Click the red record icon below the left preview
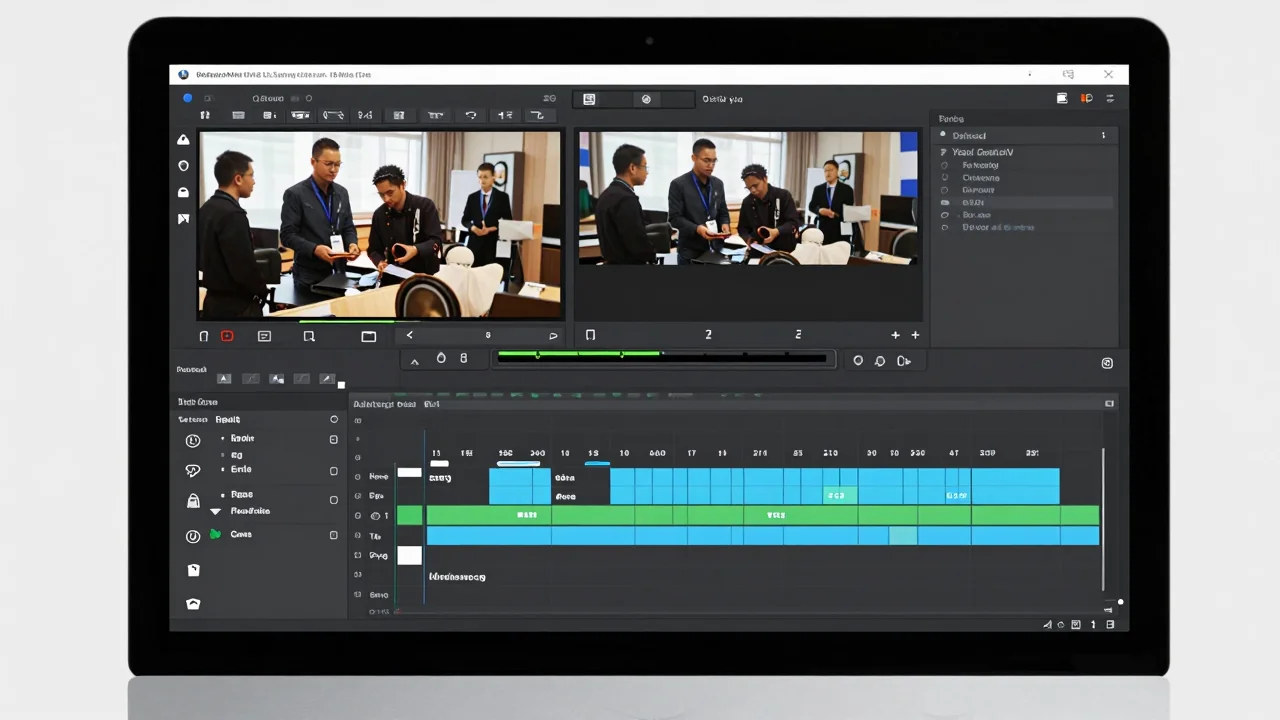The image size is (1280, 720). pos(227,336)
